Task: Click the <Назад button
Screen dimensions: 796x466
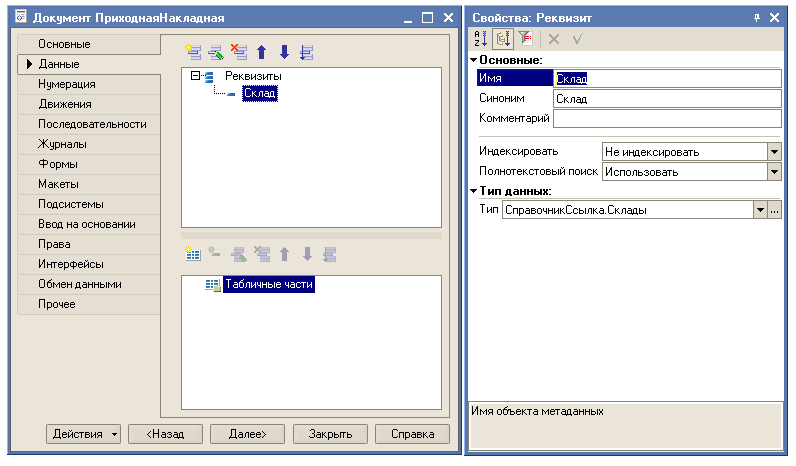Action: pos(165,434)
